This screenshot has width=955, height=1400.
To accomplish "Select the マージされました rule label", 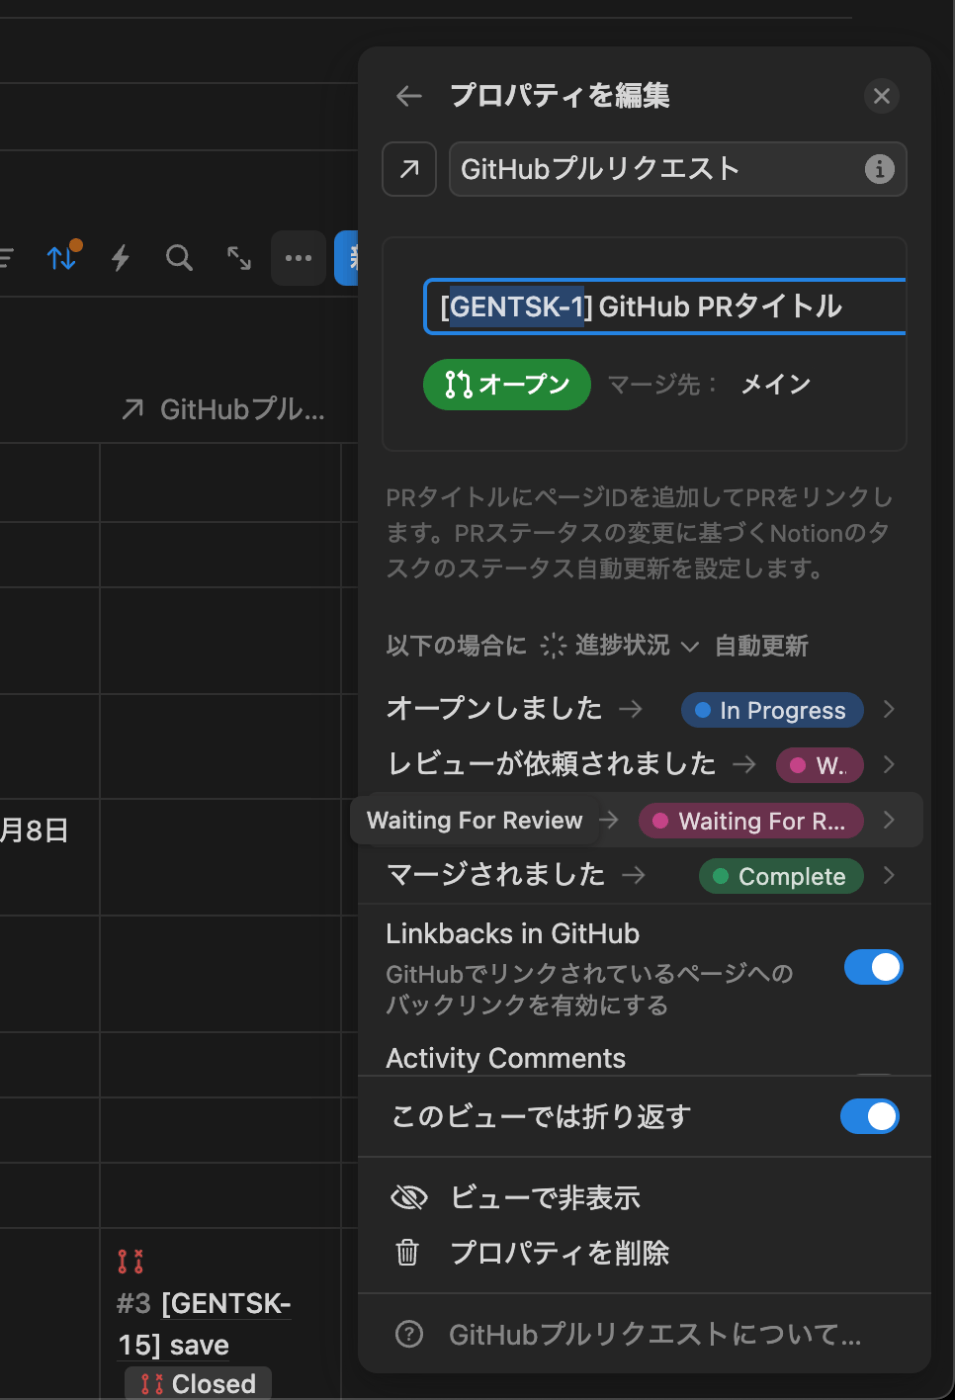I will (495, 874).
